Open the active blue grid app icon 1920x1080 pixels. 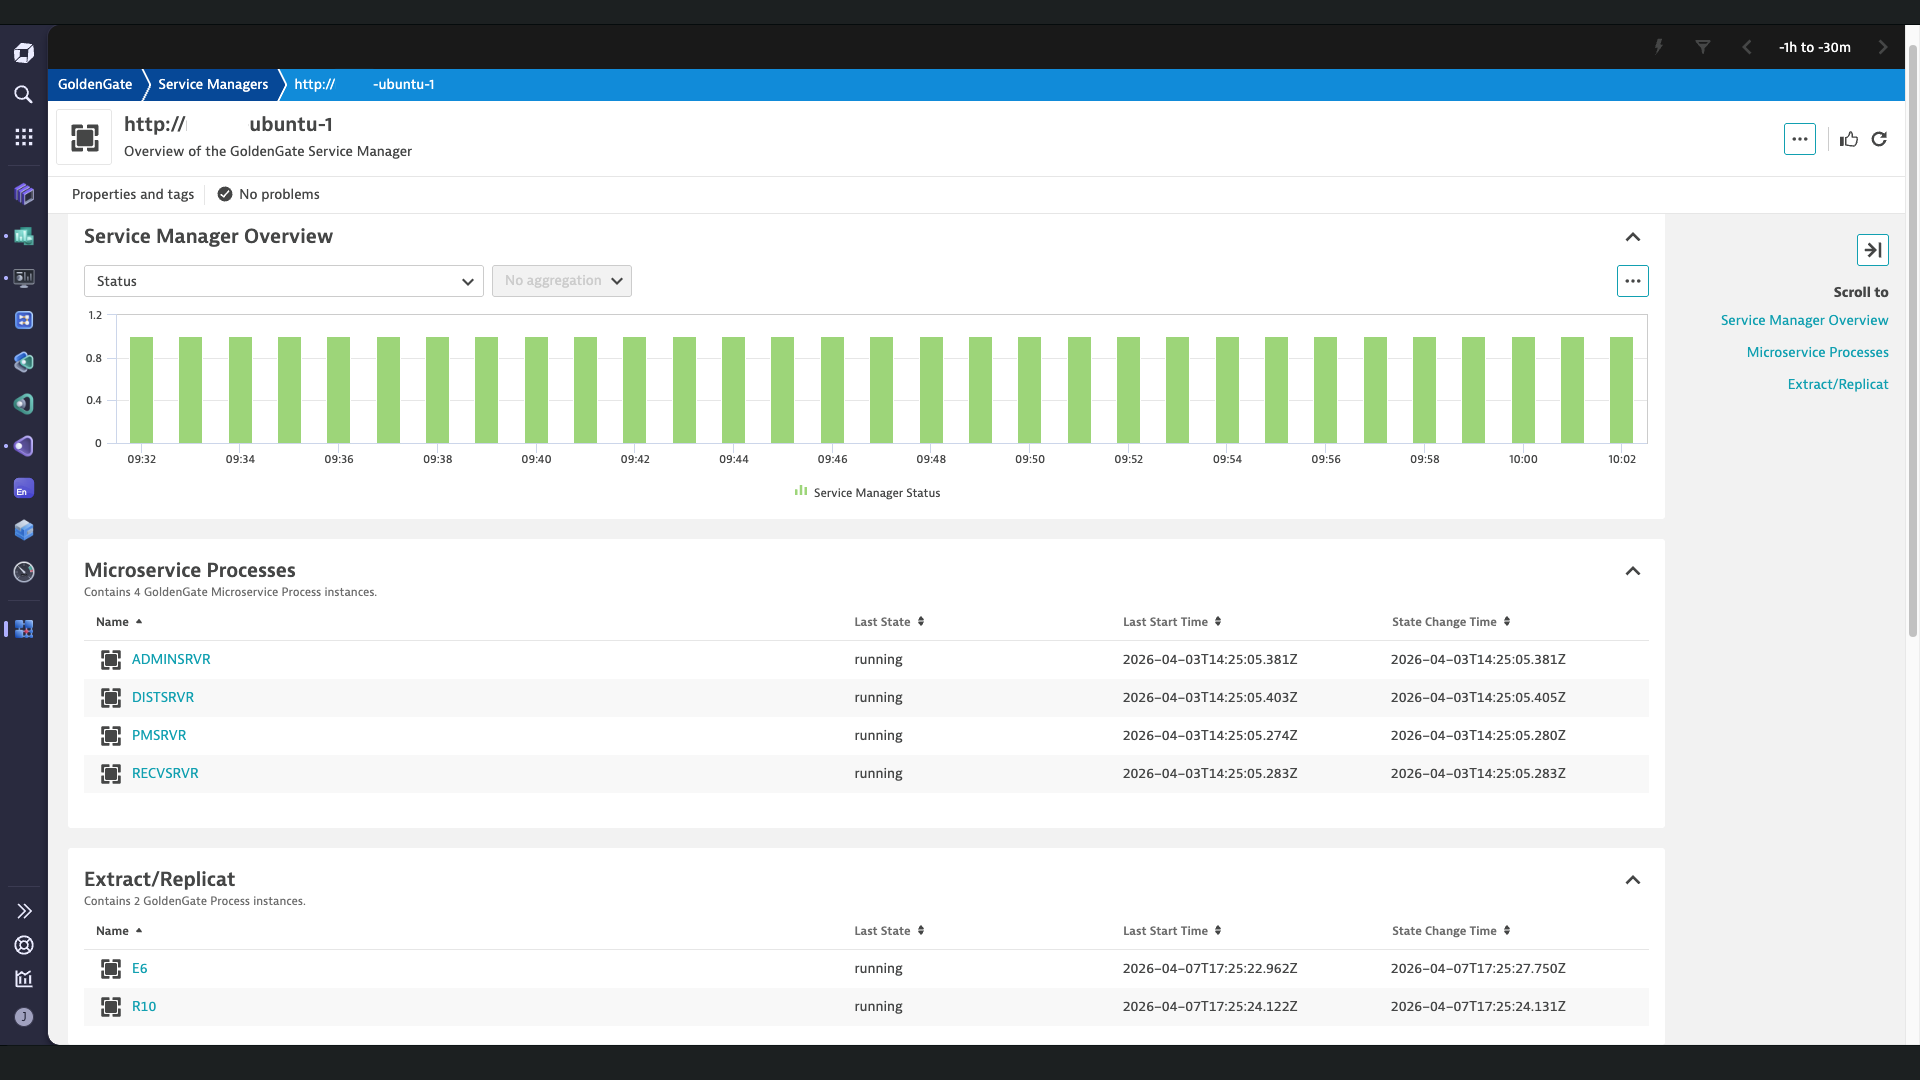pos(24,629)
